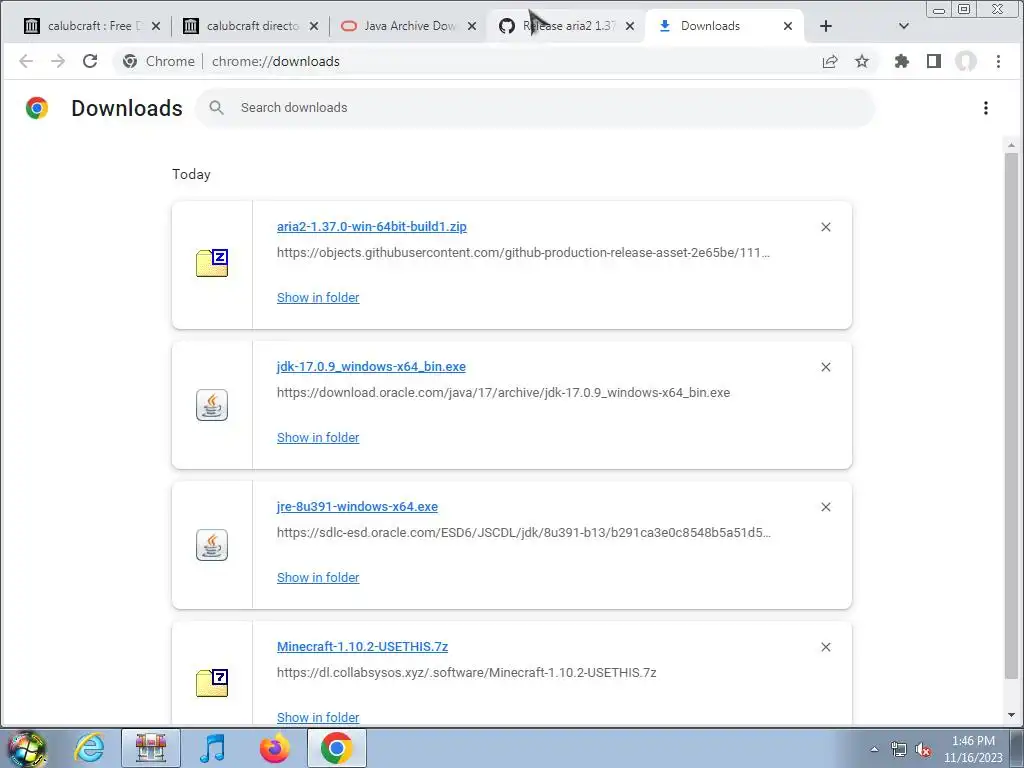Click the scrollbar down arrow
This screenshot has width=1024, height=768.
pyautogui.click(x=1011, y=715)
